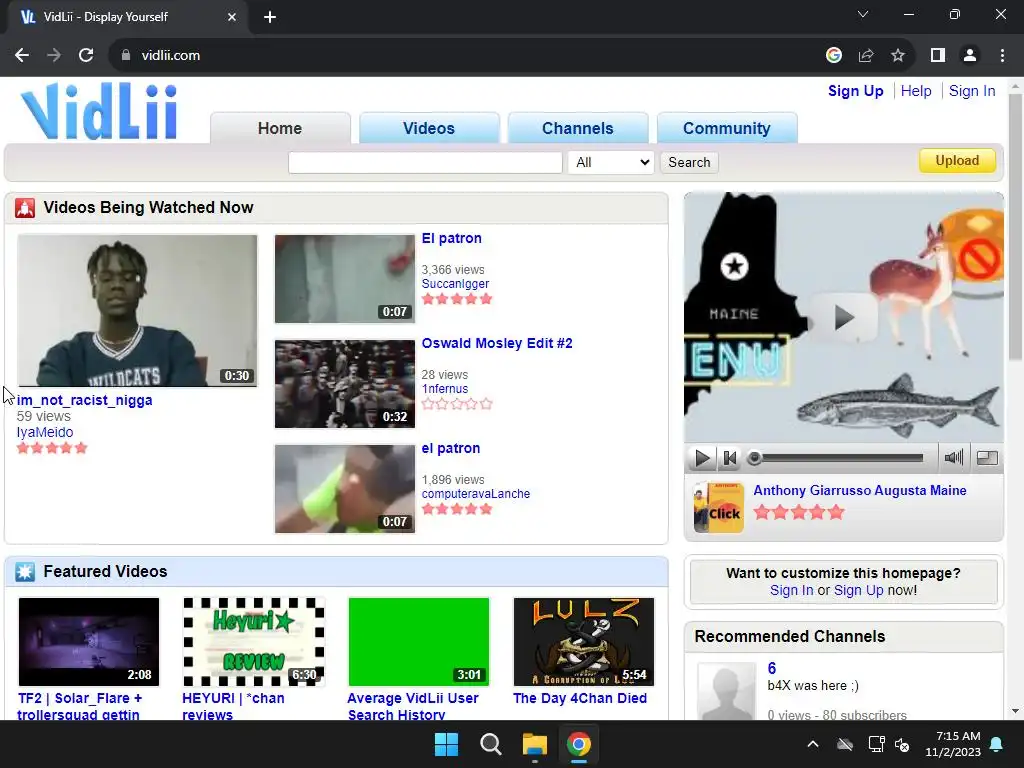
Task: Open Average VidLii User Search History link
Action: point(413,707)
